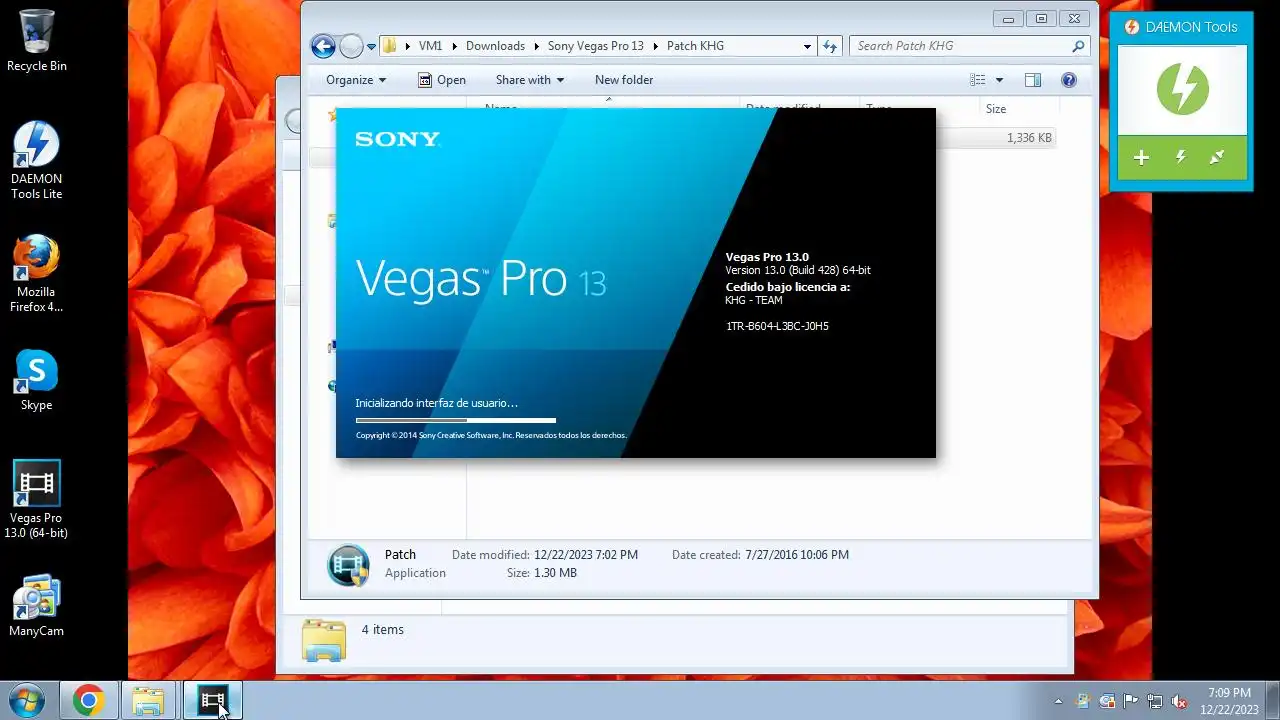Open recent pages dropdown next to navigation arrows
1280x720 pixels.
tap(371, 46)
